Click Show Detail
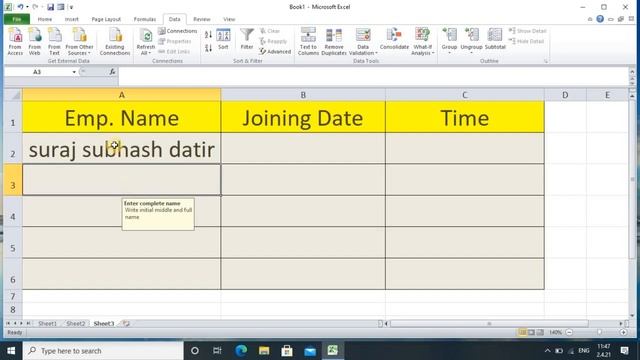The width and height of the screenshot is (640, 360). (527, 31)
